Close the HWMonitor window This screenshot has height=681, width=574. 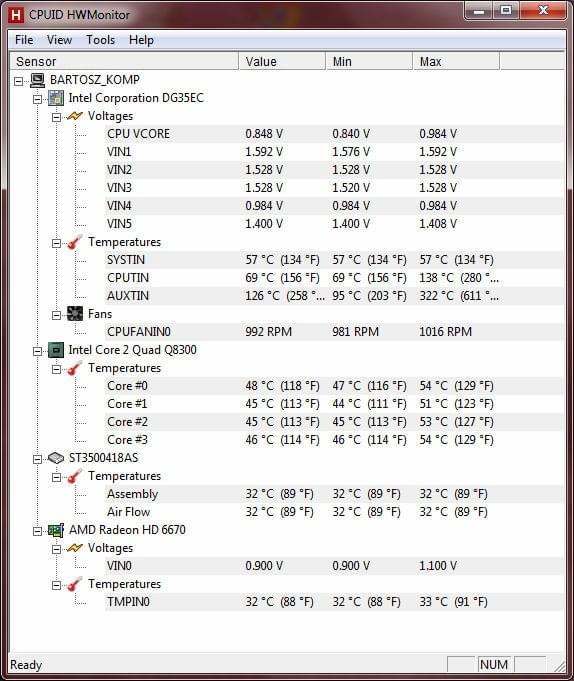coord(543,11)
